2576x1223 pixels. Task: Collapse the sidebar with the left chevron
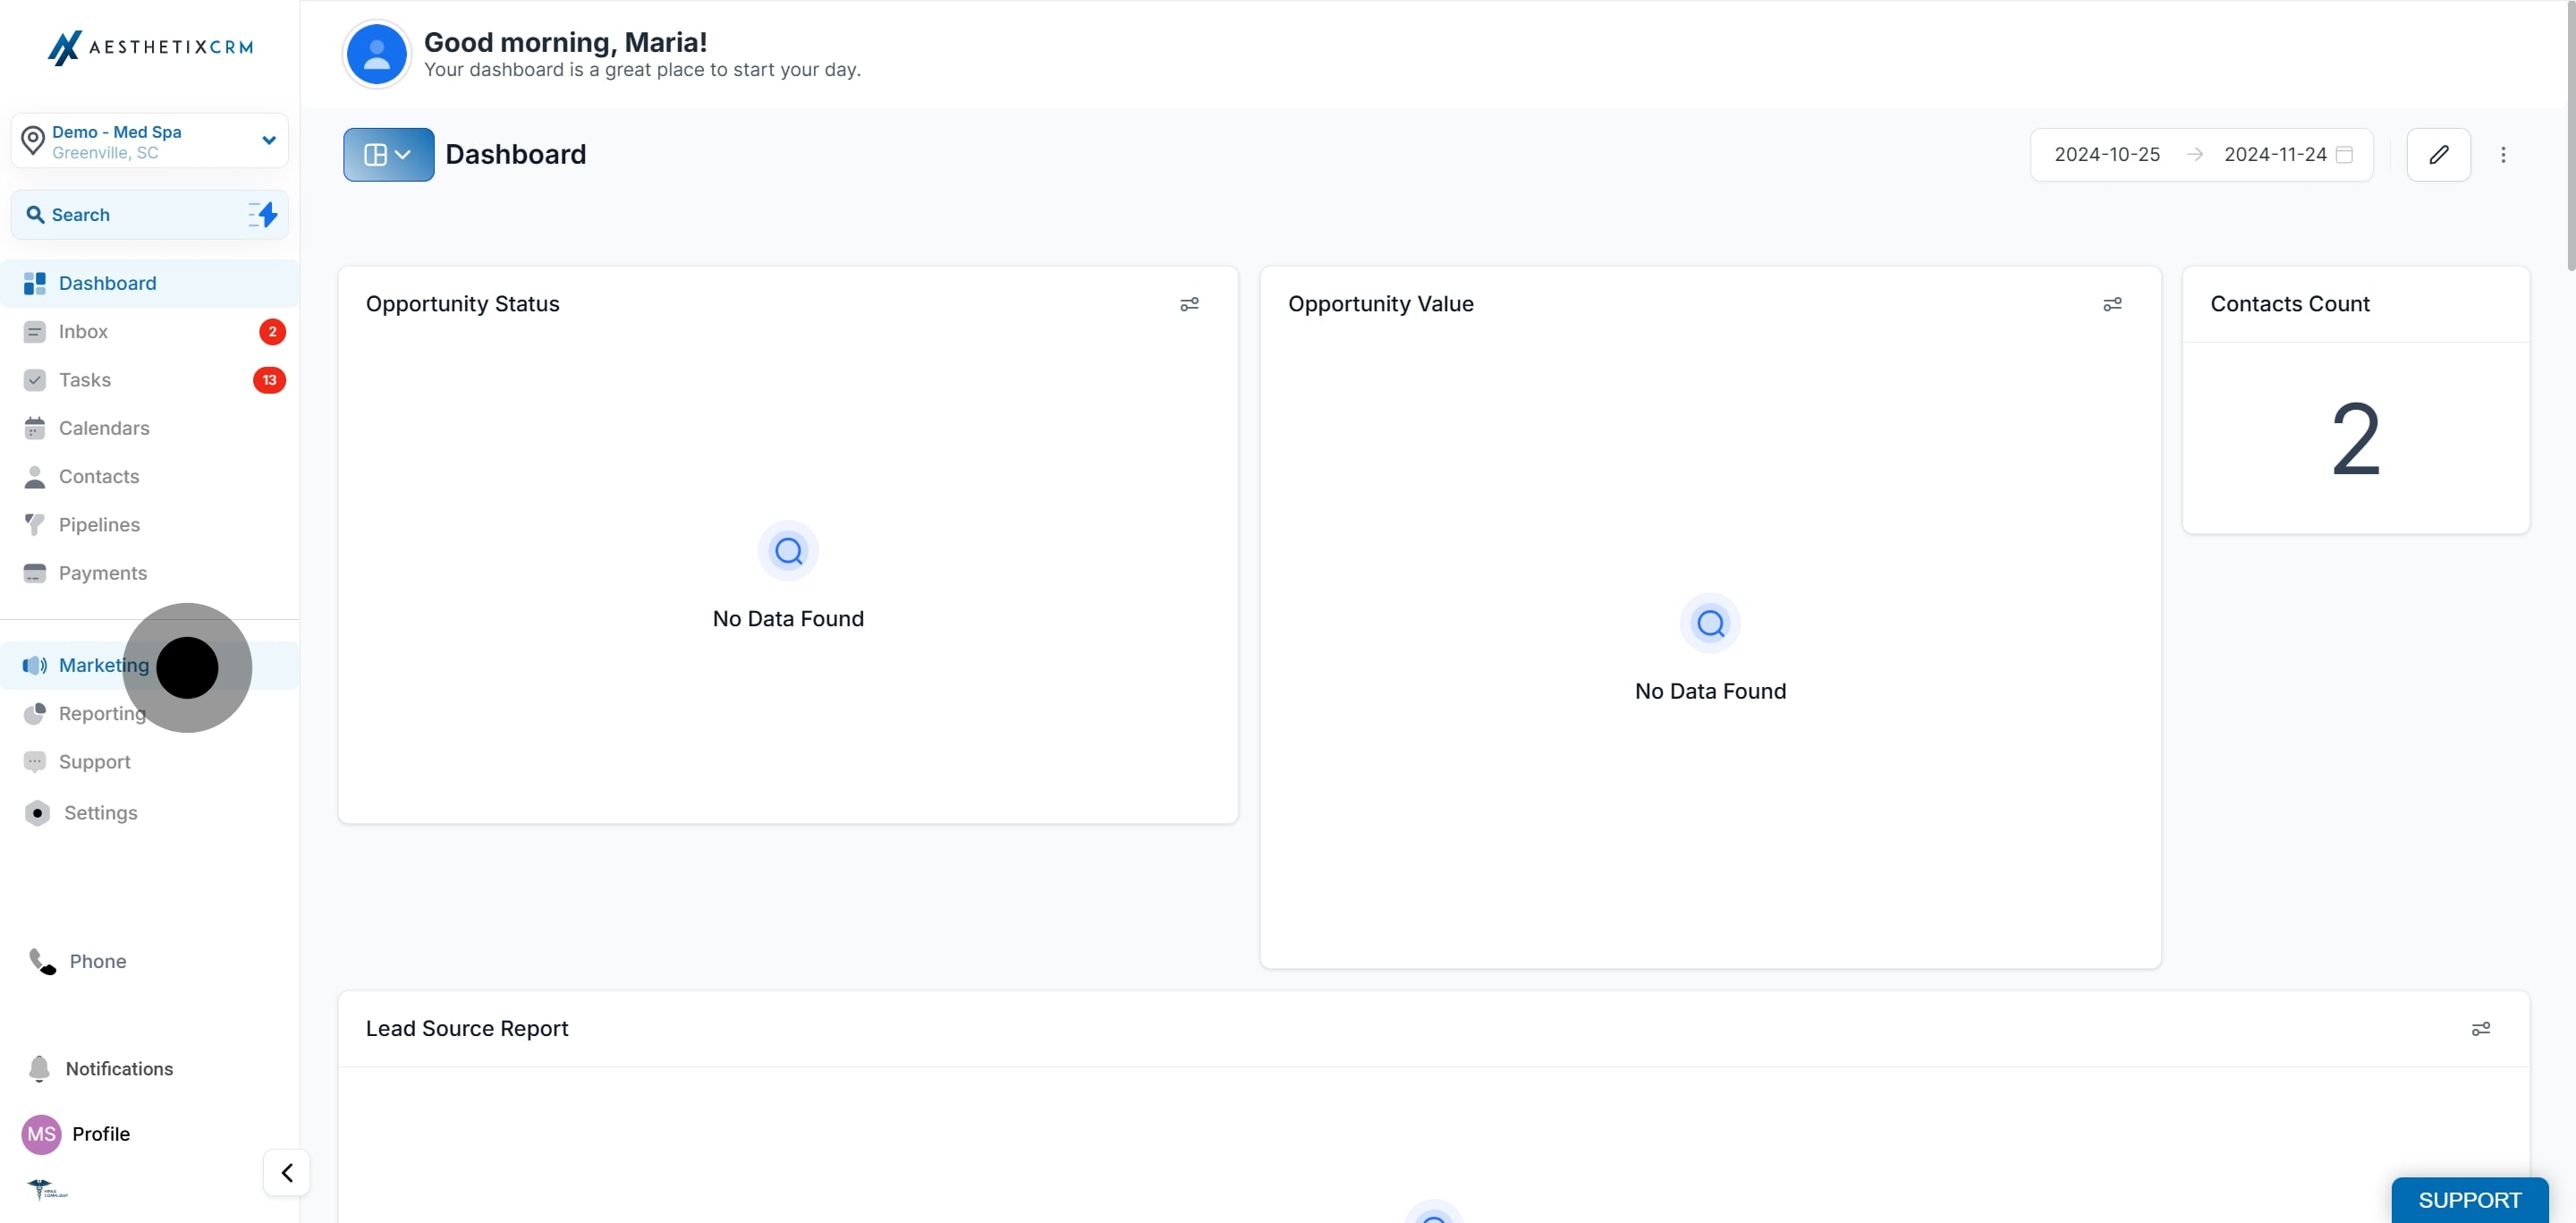[287, 1172]
